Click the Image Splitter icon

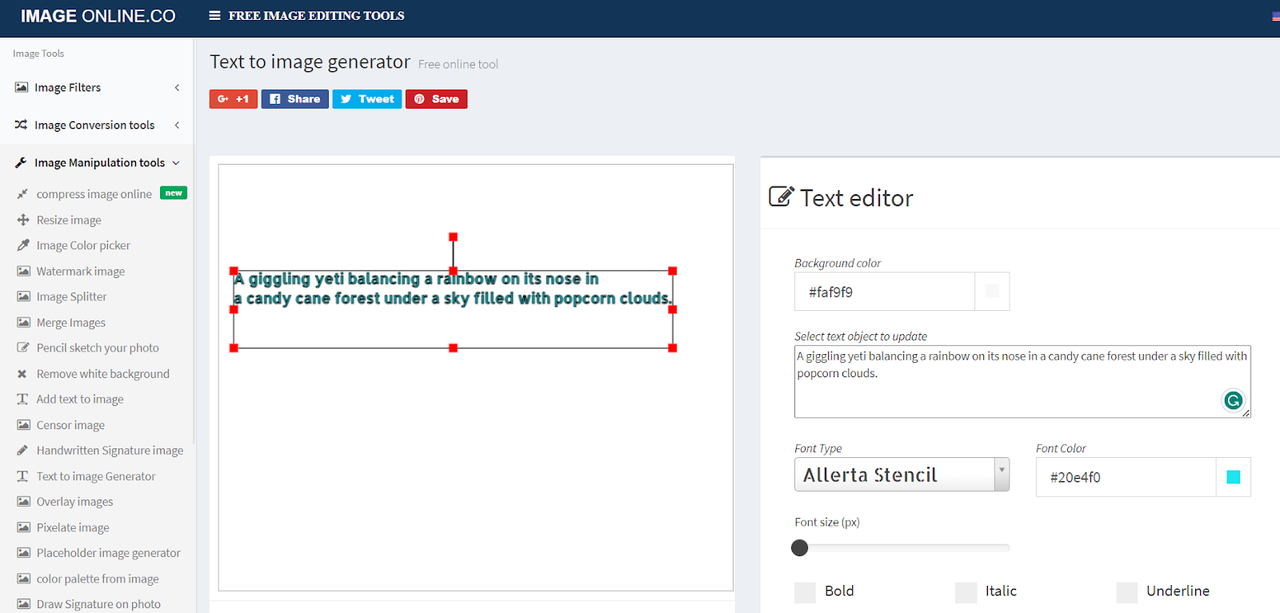click(23, 297)
